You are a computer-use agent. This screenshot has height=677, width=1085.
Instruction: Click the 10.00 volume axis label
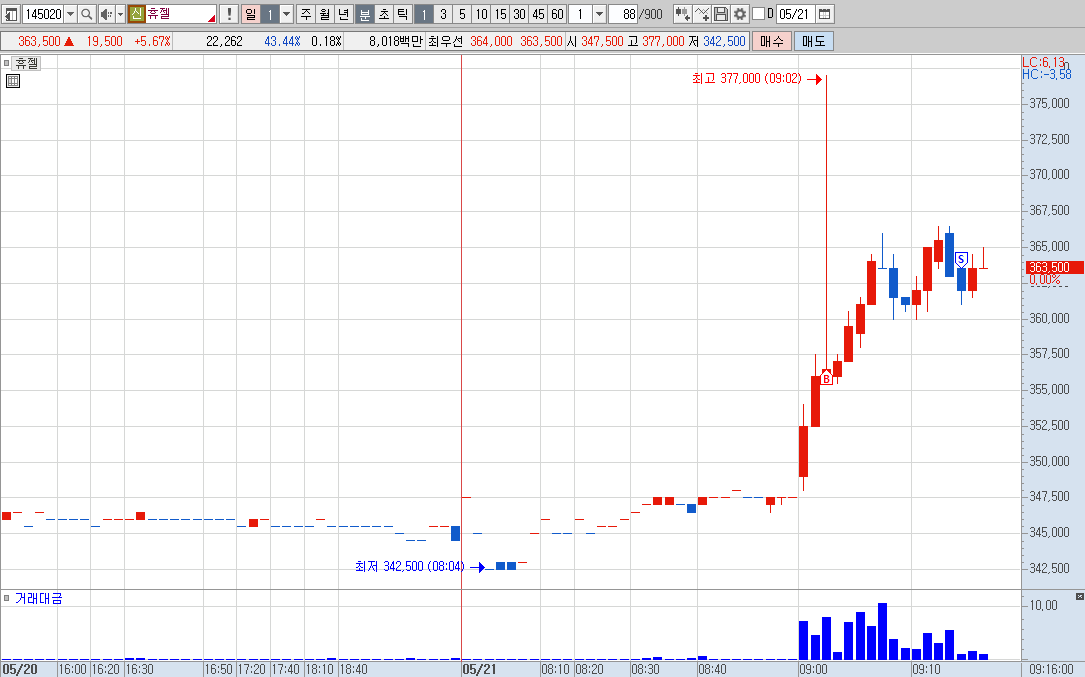[x=1044, y=606]
